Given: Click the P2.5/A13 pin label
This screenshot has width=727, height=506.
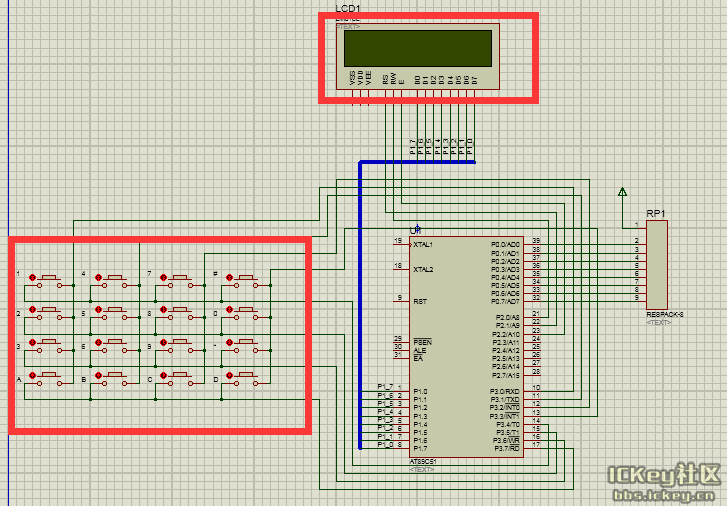Looking at the screenshot, I should click(x=506, y=359).
